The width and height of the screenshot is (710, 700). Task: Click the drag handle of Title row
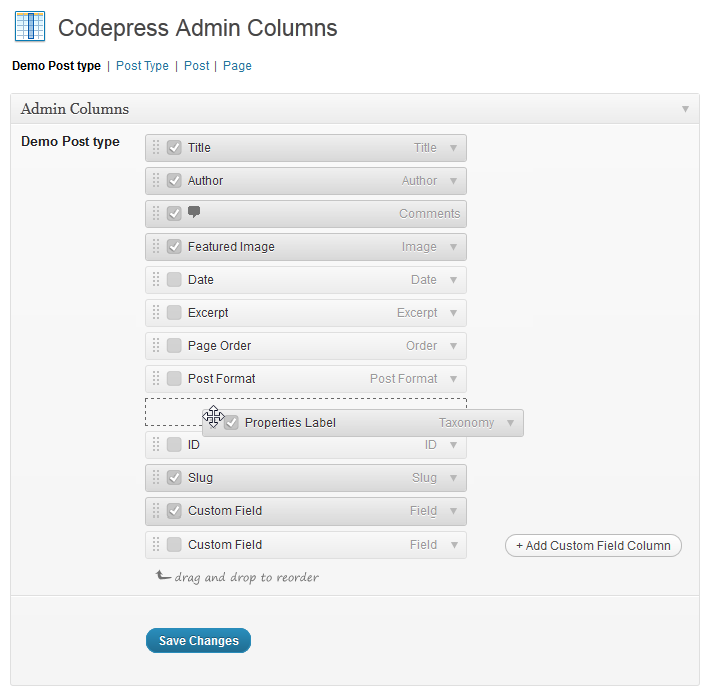tap(156, 147)
